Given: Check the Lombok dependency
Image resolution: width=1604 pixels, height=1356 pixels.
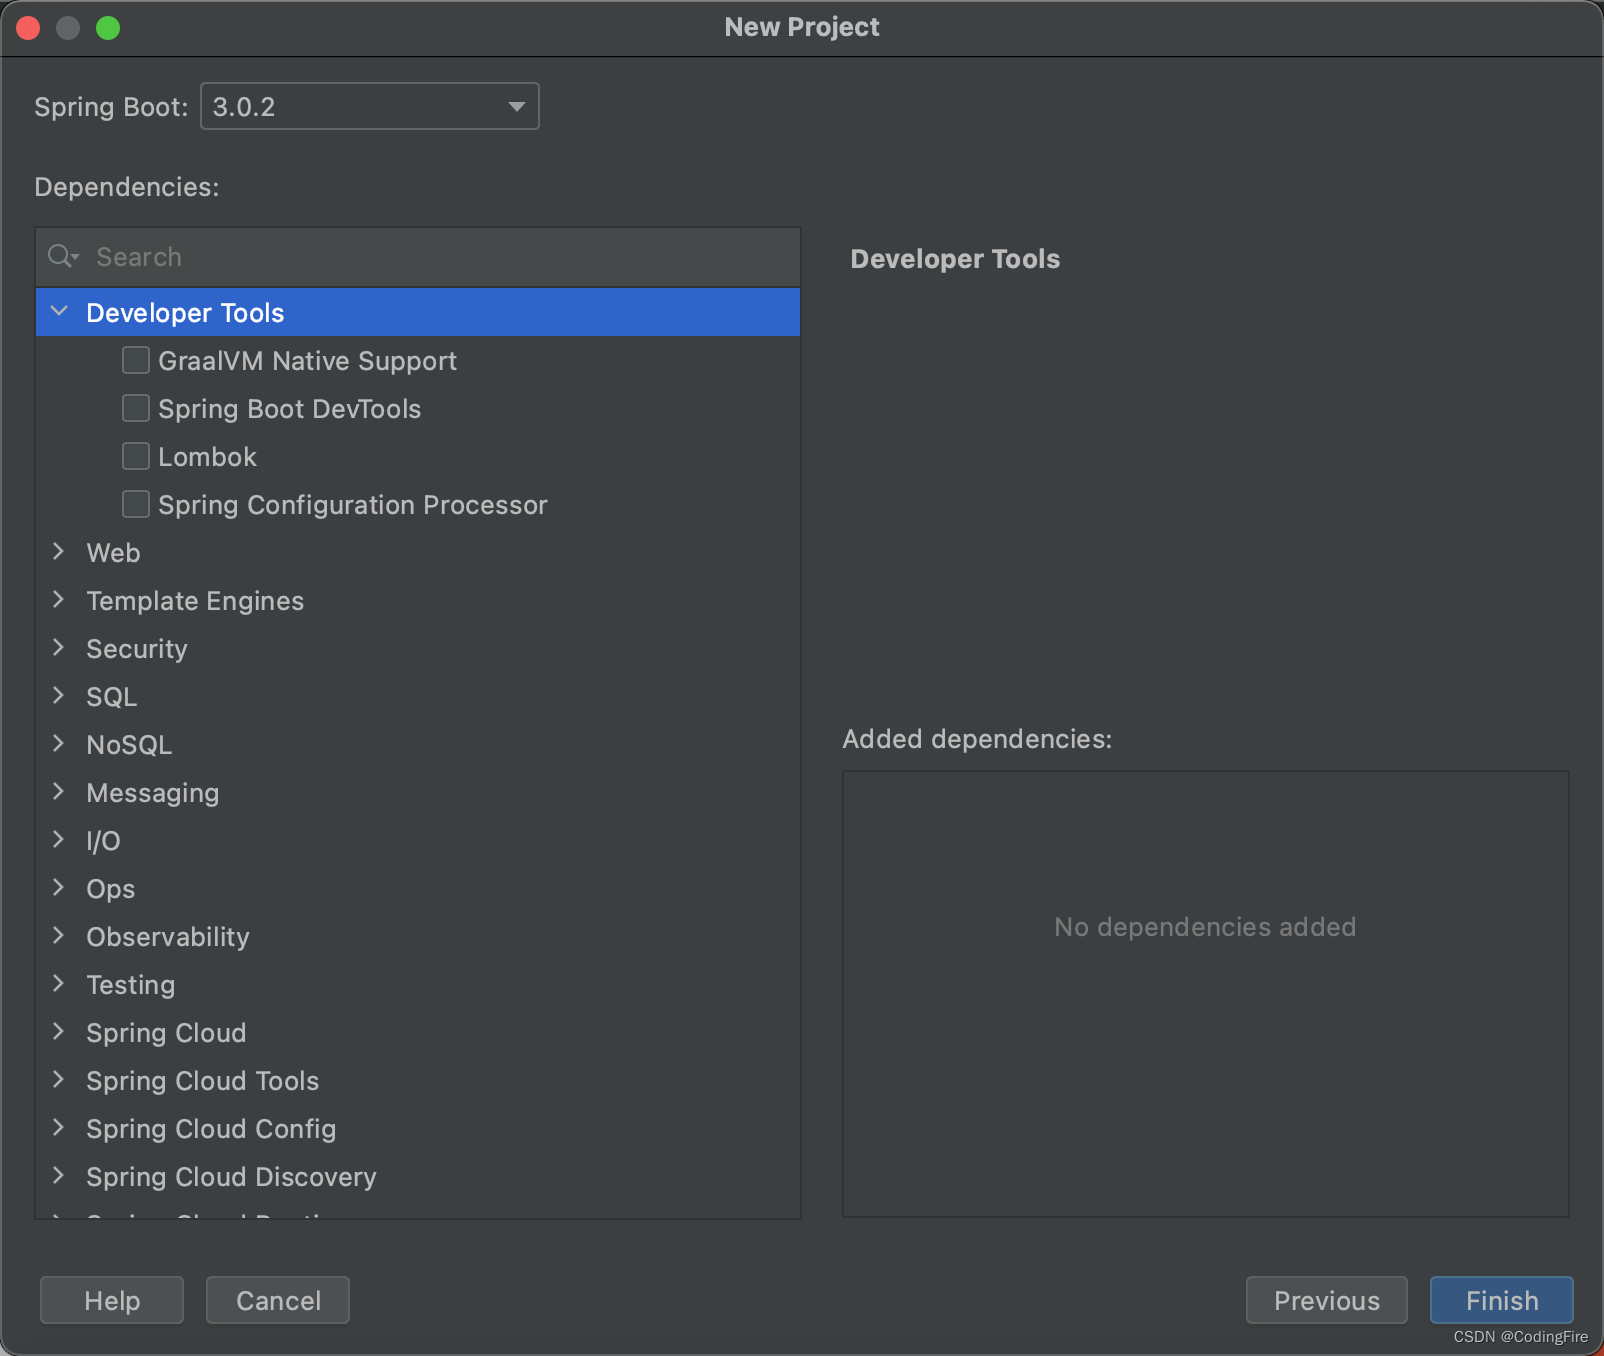Looking at the screenshot, I should click(136, 456).
